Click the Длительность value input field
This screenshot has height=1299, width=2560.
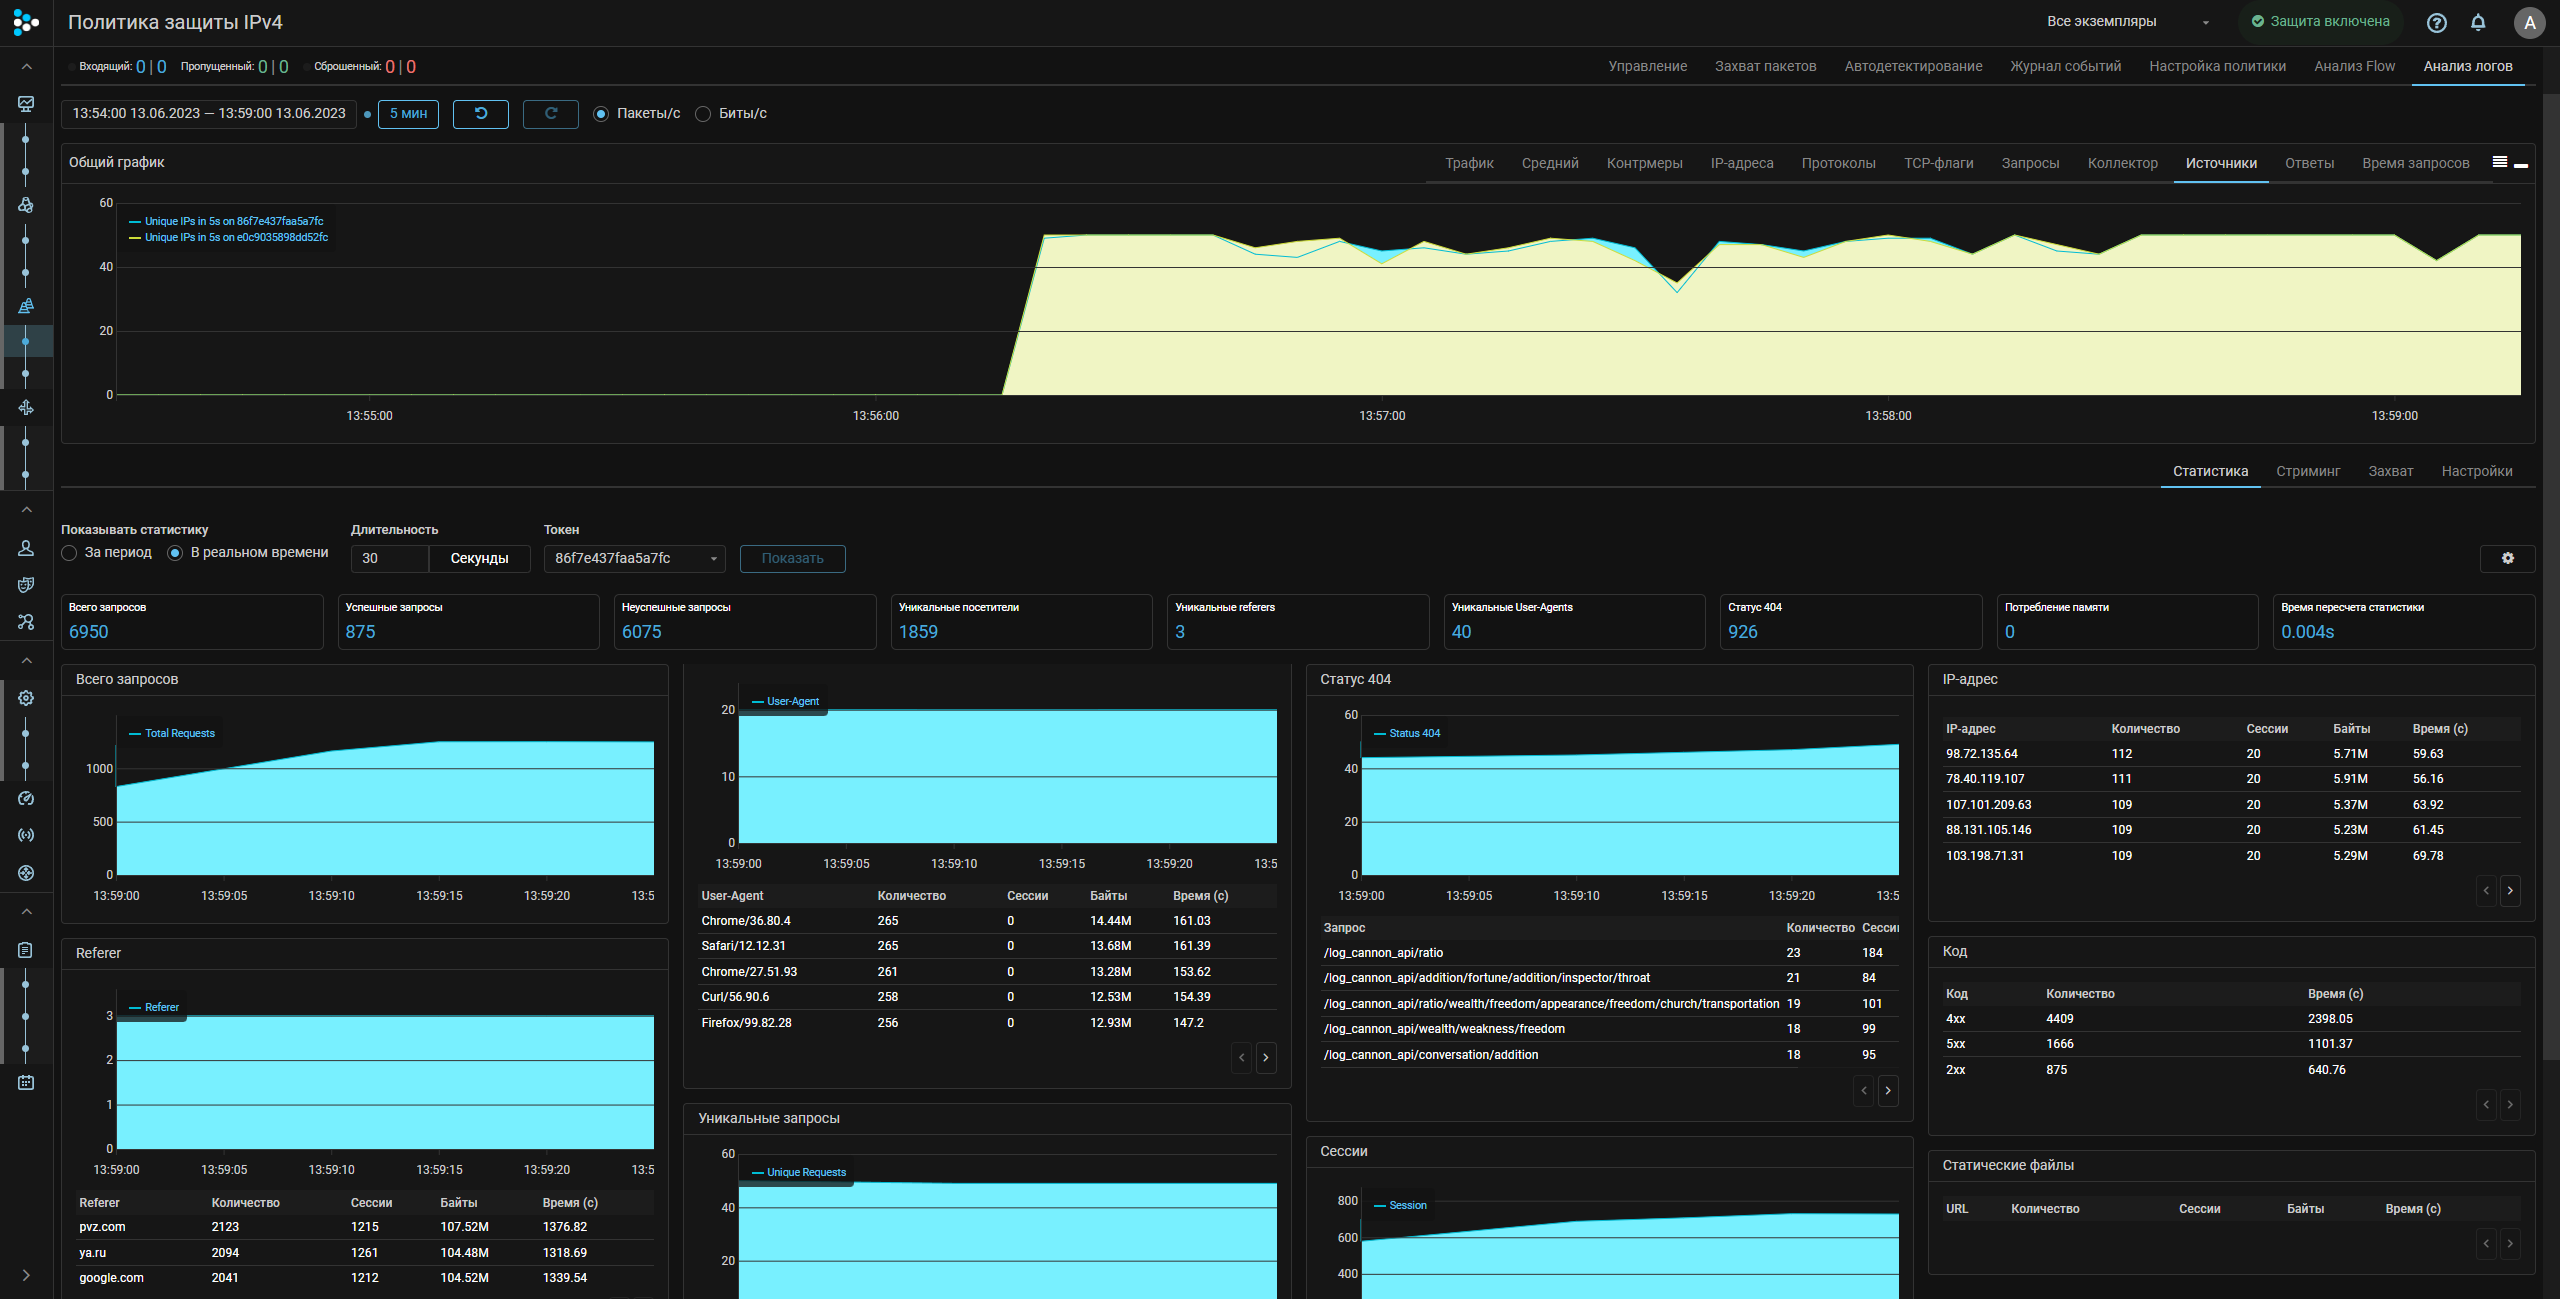click(389, 558)
